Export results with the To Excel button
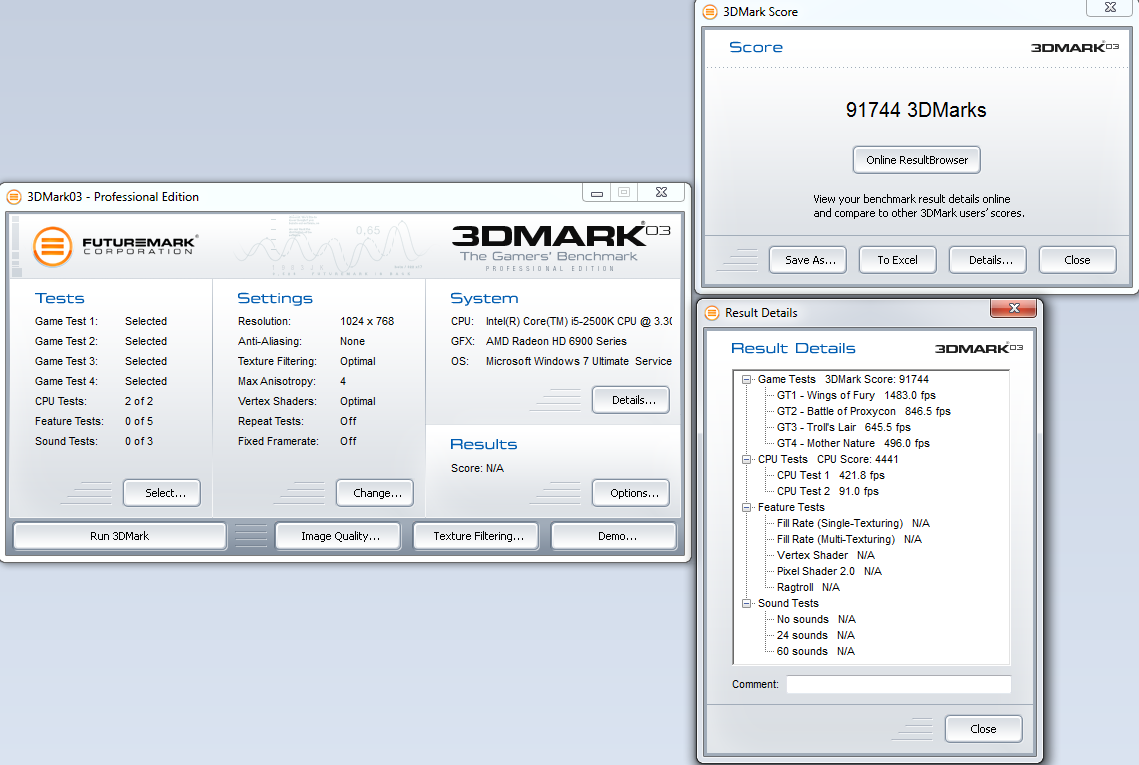Screen dimensions: 1139x765 (x=897, y=260)
